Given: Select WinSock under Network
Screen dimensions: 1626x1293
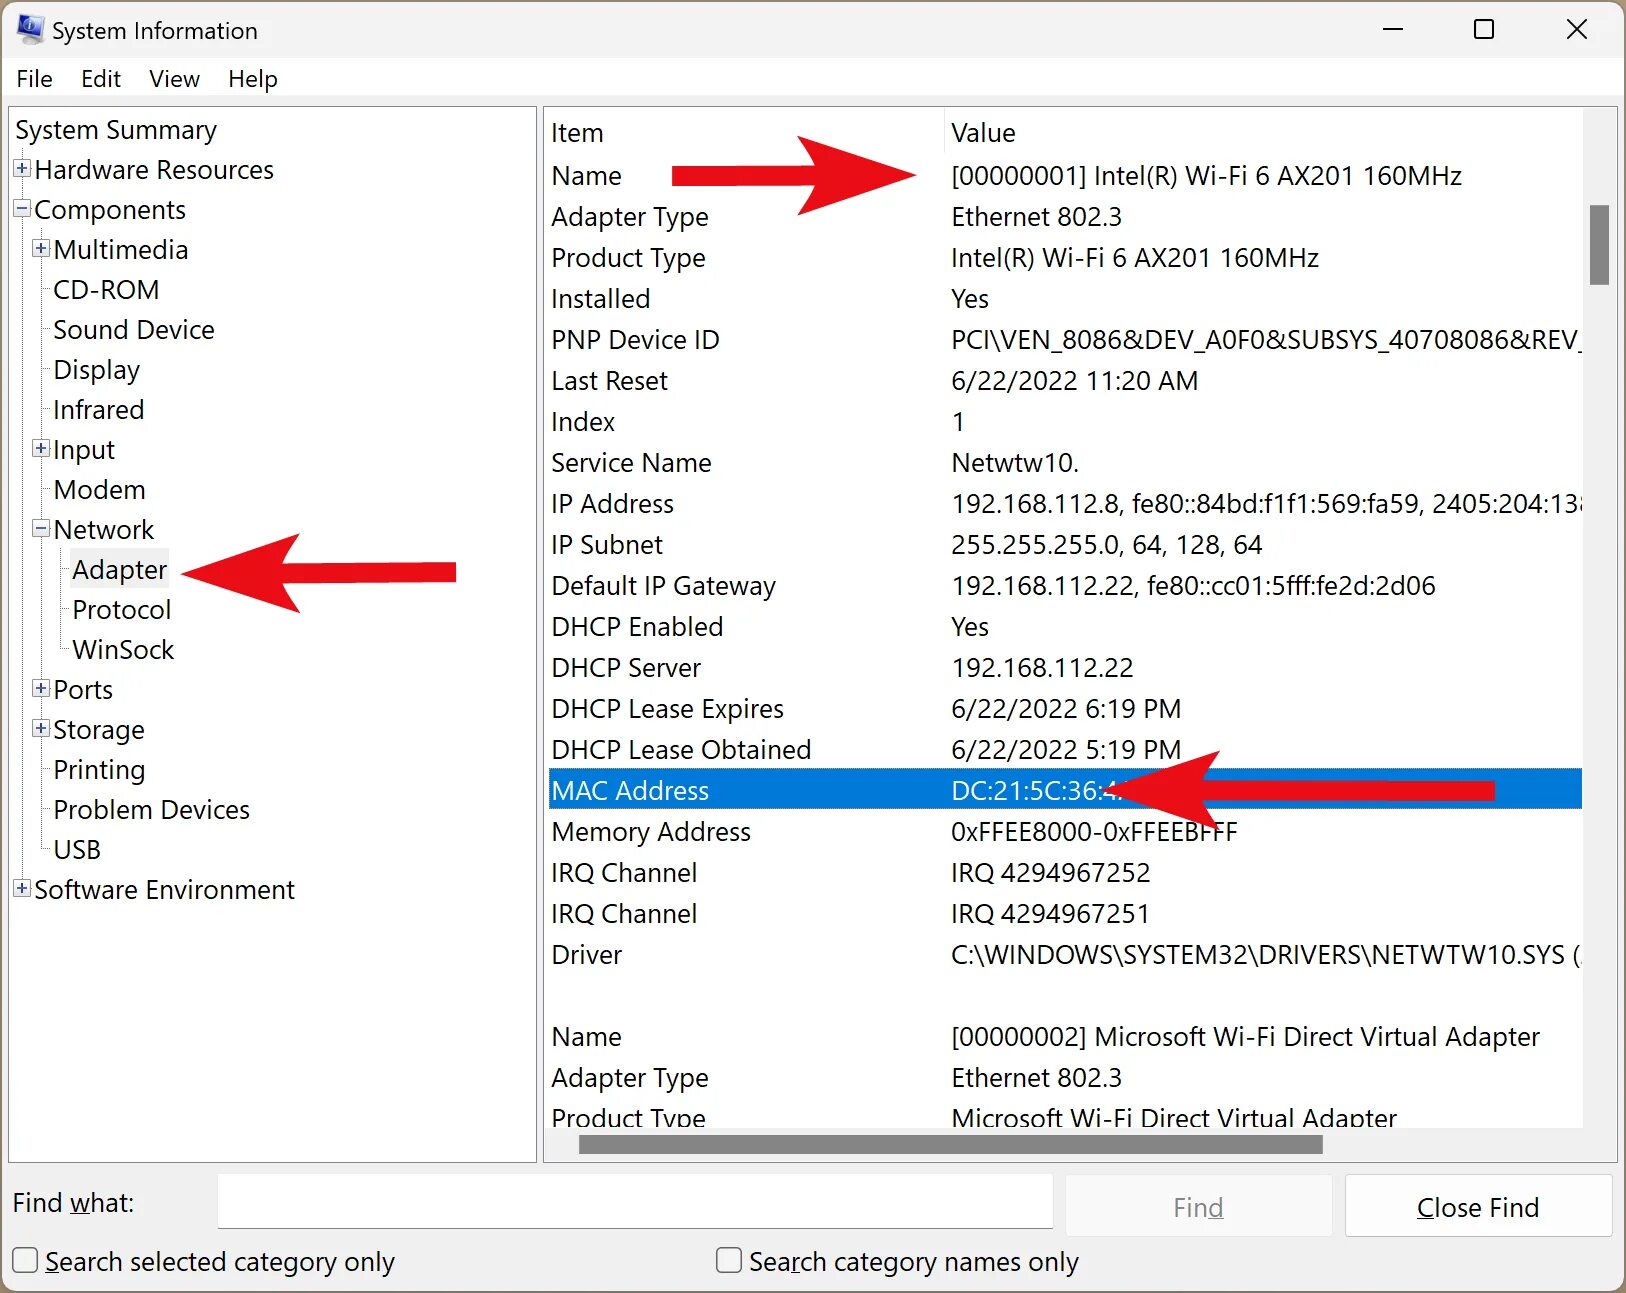Looking at the screenshot, I should 124,650.
